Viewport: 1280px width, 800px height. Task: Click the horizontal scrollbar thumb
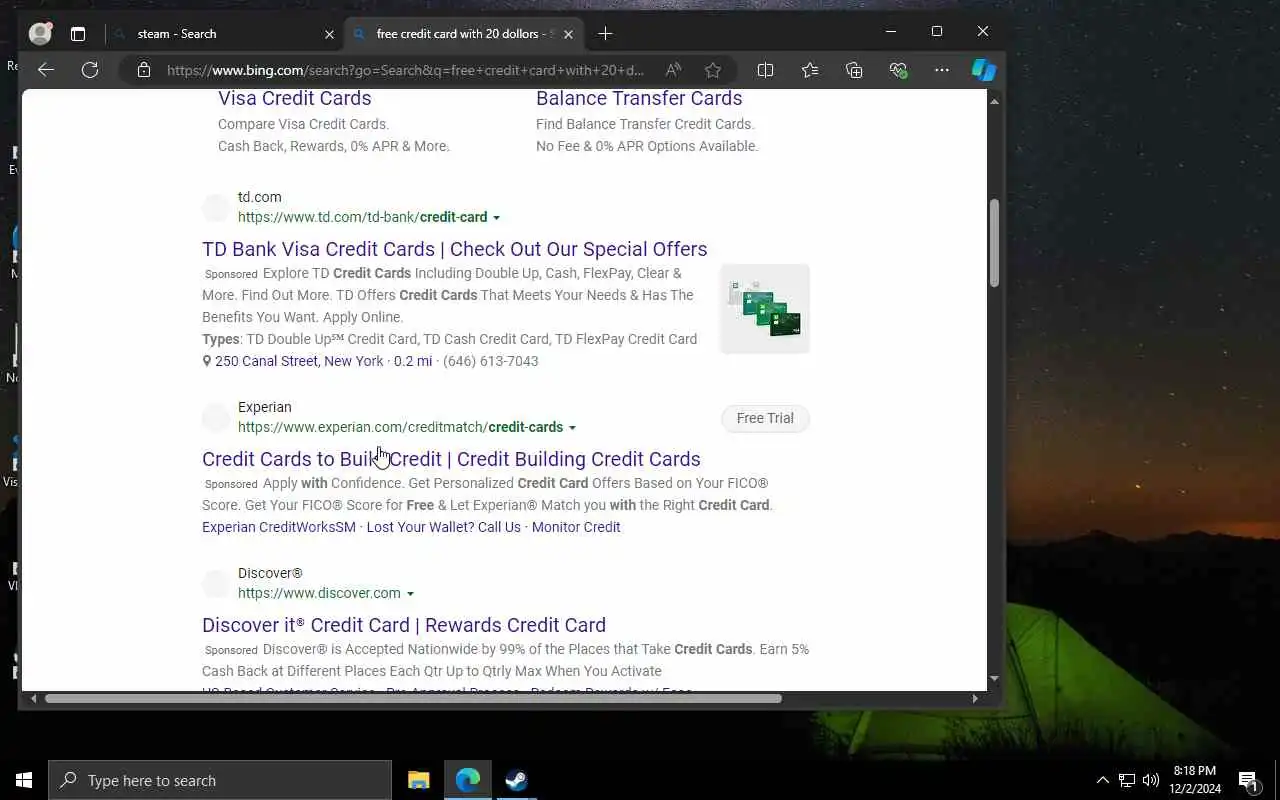point(413,698)
